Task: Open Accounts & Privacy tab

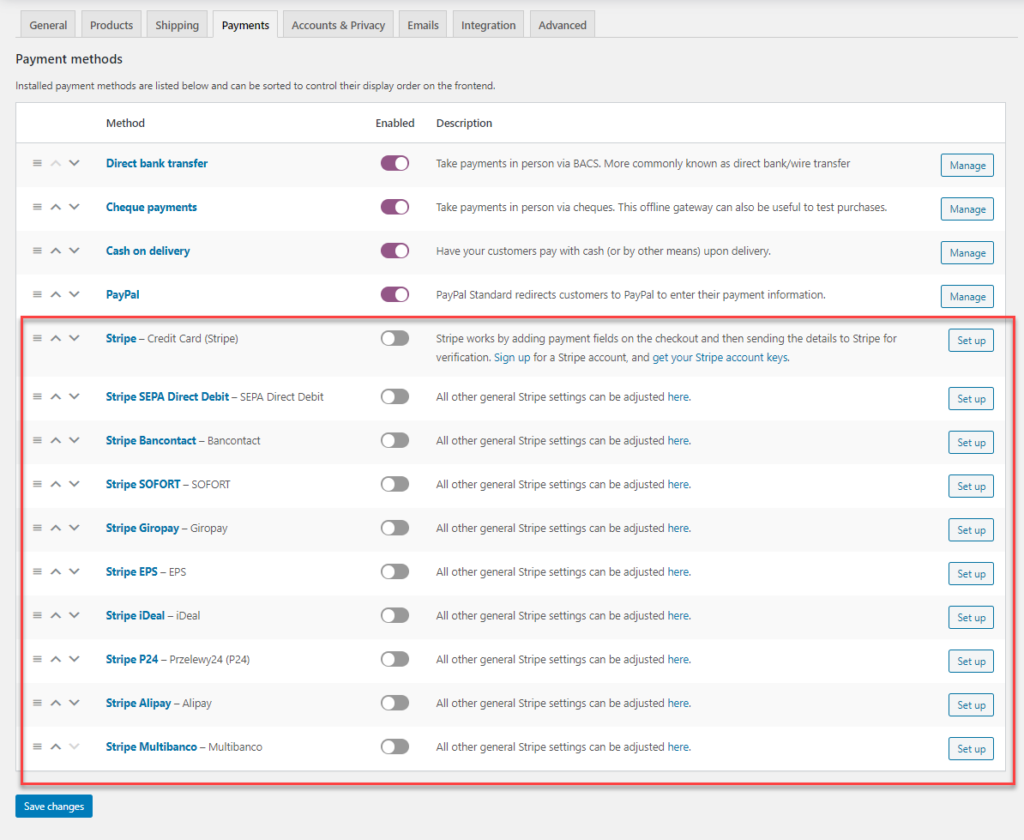Action: coord(338,25)
